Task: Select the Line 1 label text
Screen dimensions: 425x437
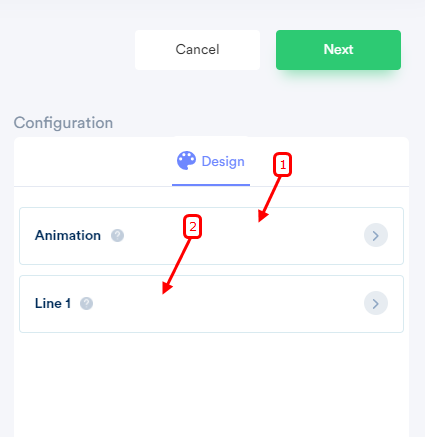Action: [53, 303]
